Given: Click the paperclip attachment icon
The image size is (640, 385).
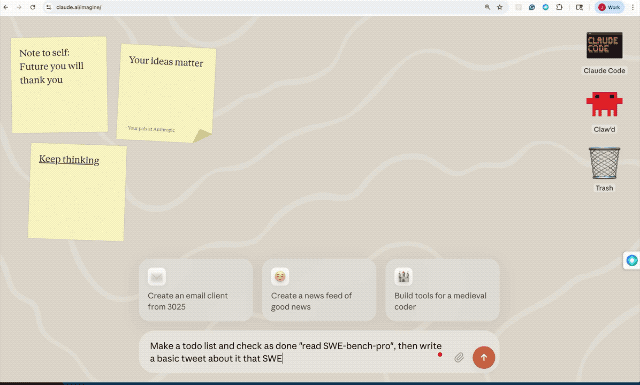Looking at the screenshot, I should point(459,357).
